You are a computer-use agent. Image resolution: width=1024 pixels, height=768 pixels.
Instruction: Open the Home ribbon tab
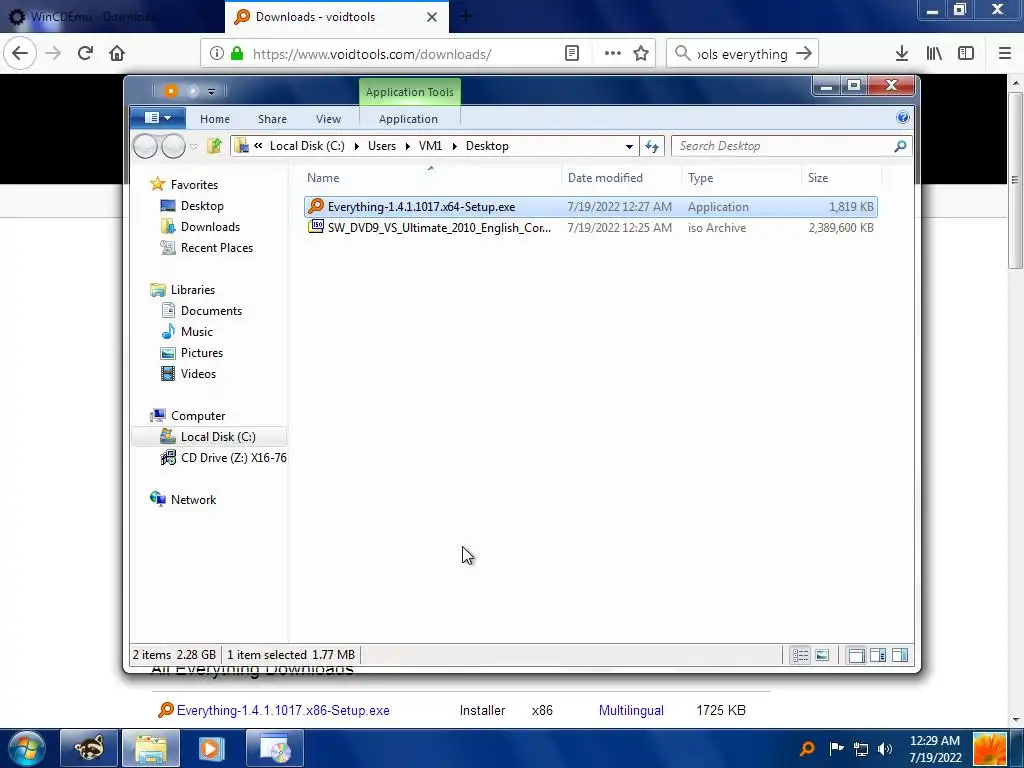pyautogui.click(x=215, y=119)
